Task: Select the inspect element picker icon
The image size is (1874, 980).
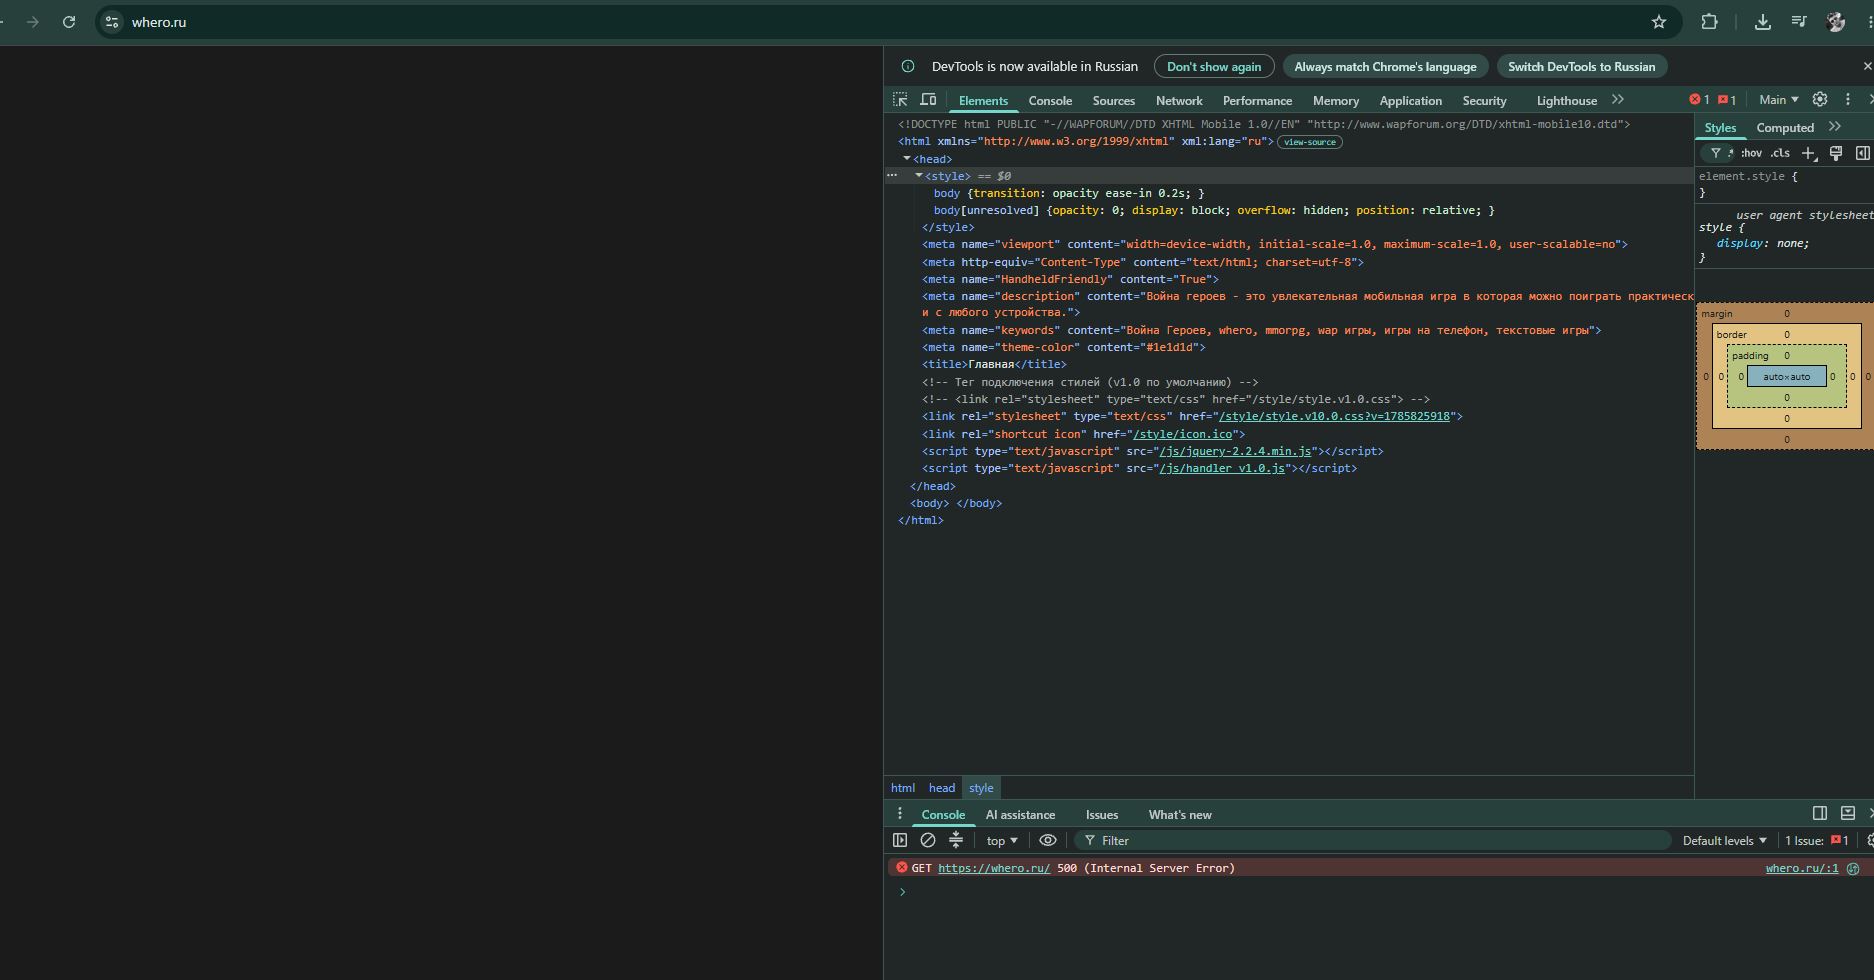Action: [x=900, y=100]
